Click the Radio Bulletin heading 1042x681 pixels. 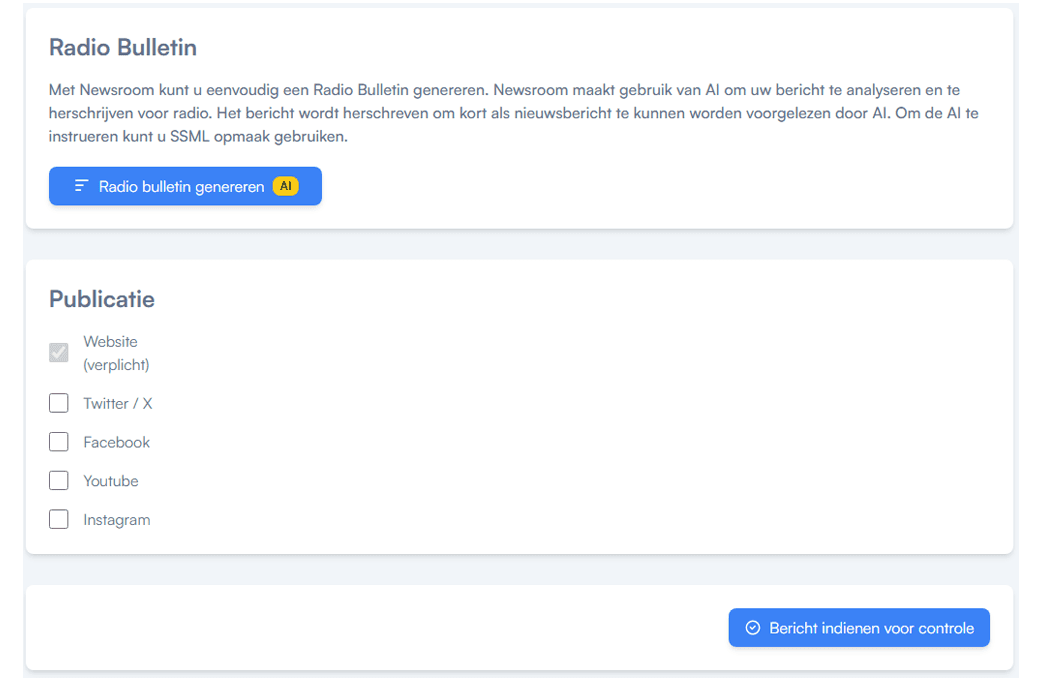pos(123,48)
